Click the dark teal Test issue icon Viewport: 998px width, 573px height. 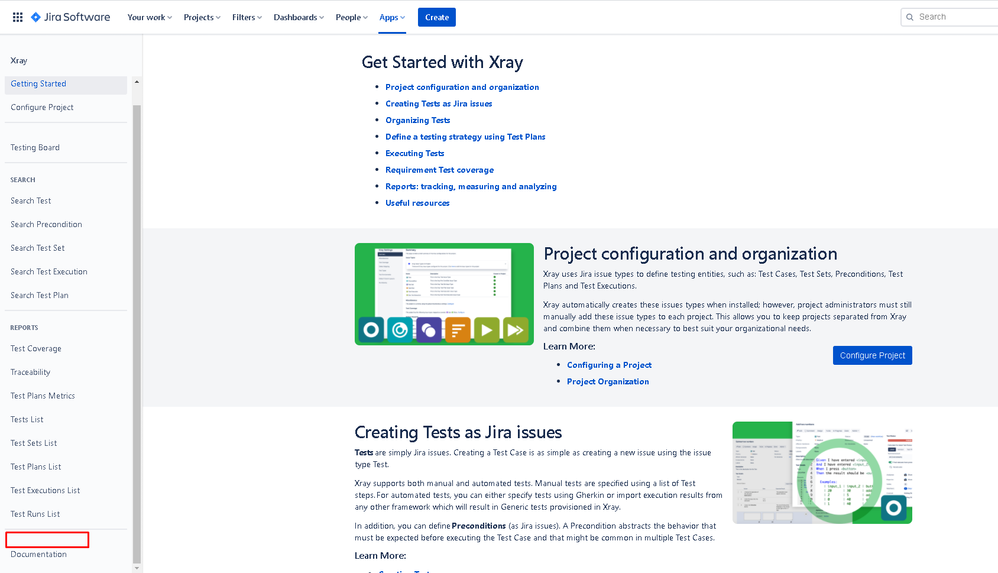(371, 330)
